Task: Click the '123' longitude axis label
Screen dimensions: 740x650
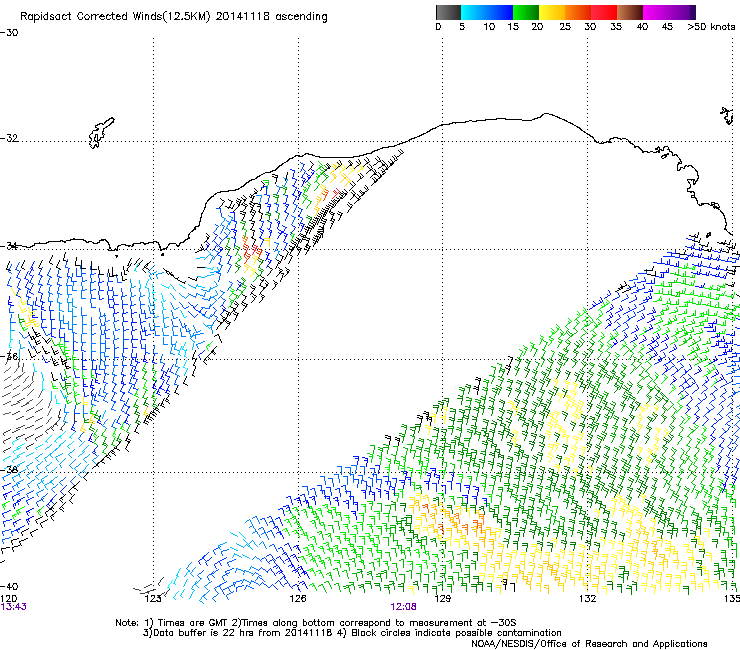Action: click(x=153, y=599)
